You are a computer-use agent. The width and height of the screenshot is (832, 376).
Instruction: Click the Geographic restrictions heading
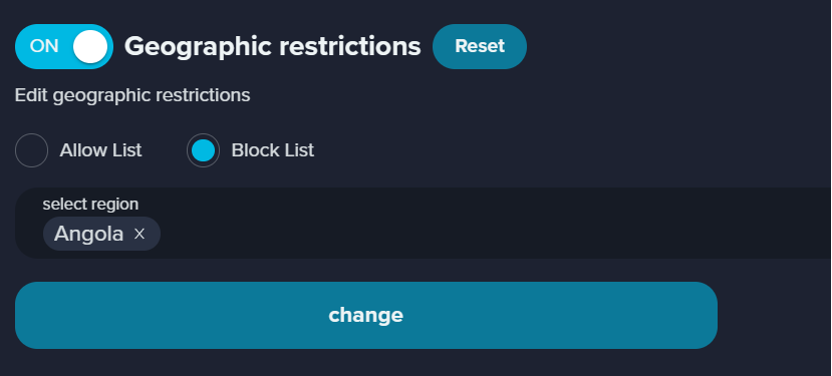[273, 47]
